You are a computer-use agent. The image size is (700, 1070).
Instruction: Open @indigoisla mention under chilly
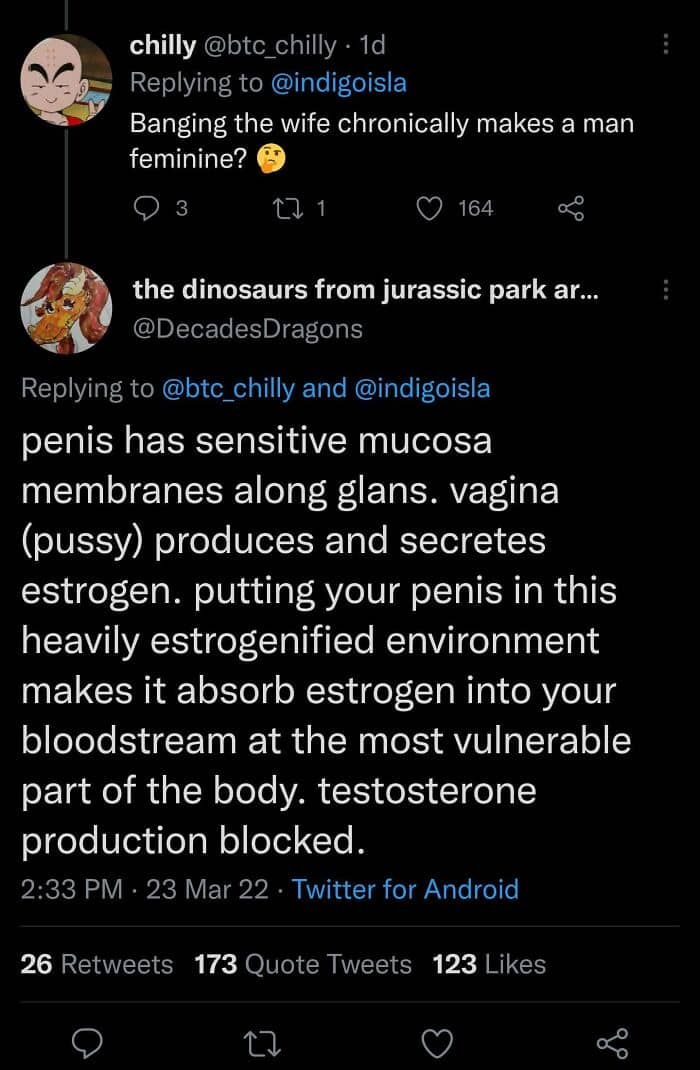340,83
